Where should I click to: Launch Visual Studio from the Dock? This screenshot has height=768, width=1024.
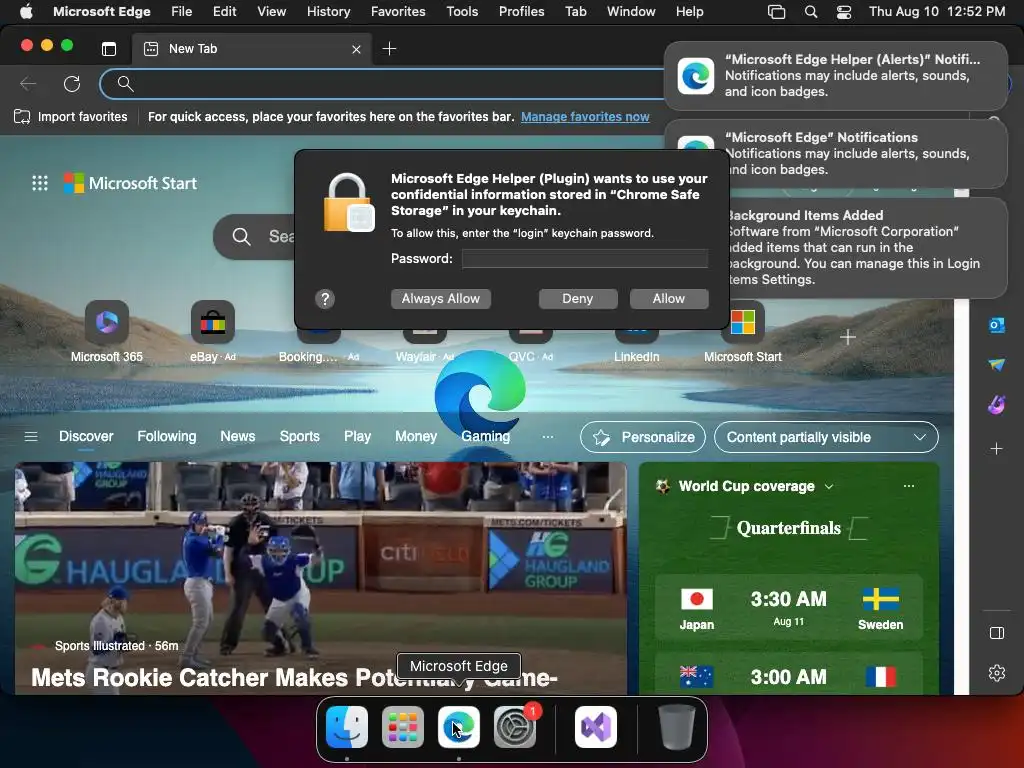tap(596, 727)
